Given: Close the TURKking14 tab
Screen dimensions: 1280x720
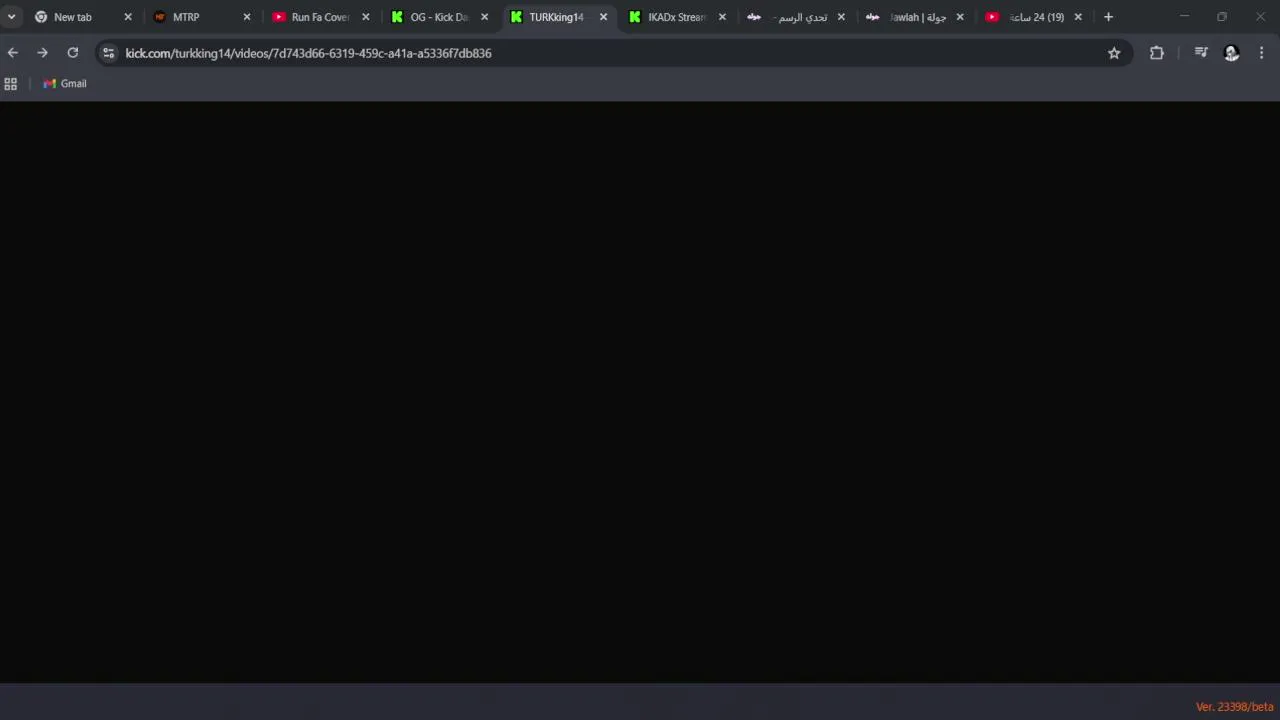Looking at the screenshot, I should pos(603,17).
